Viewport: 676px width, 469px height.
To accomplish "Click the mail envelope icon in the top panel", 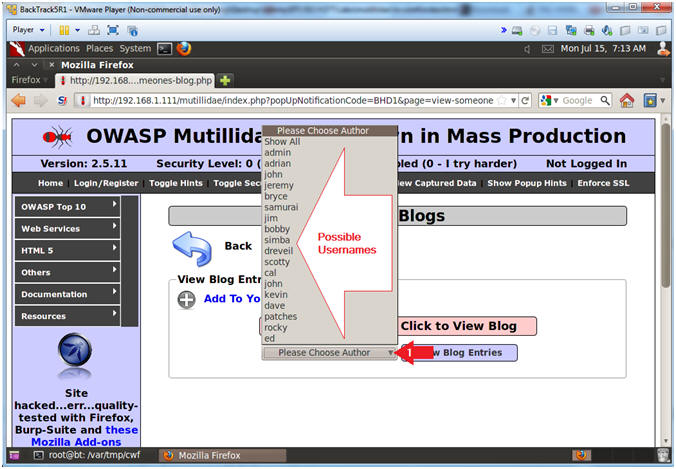I will (548, 49).
